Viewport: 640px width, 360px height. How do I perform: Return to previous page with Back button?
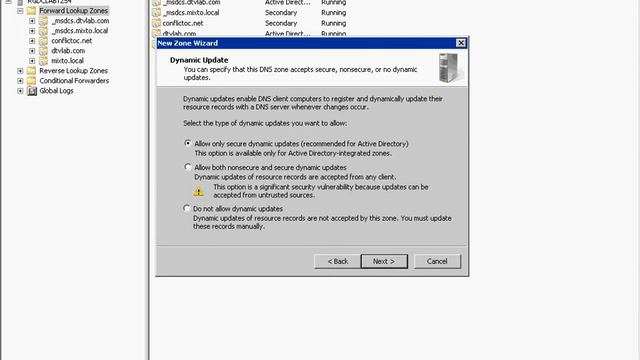(x=337, y=261)
